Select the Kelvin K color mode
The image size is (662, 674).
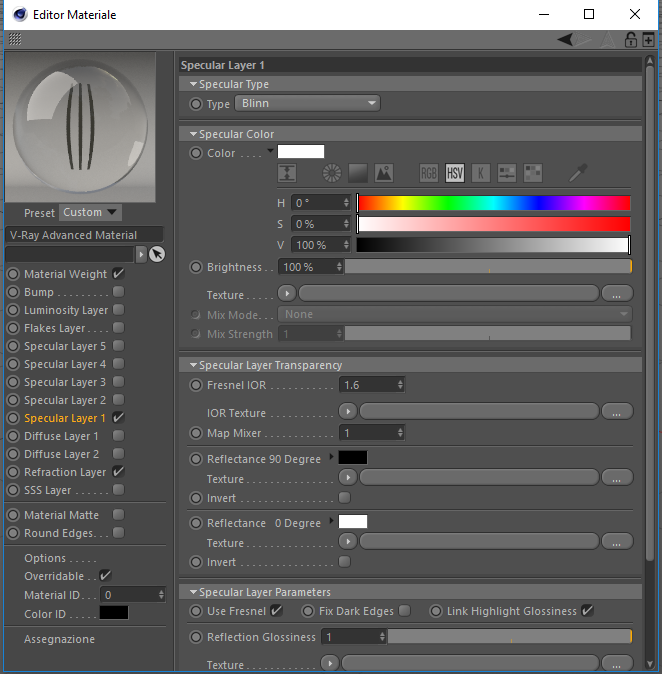click(x=481, y=173)
